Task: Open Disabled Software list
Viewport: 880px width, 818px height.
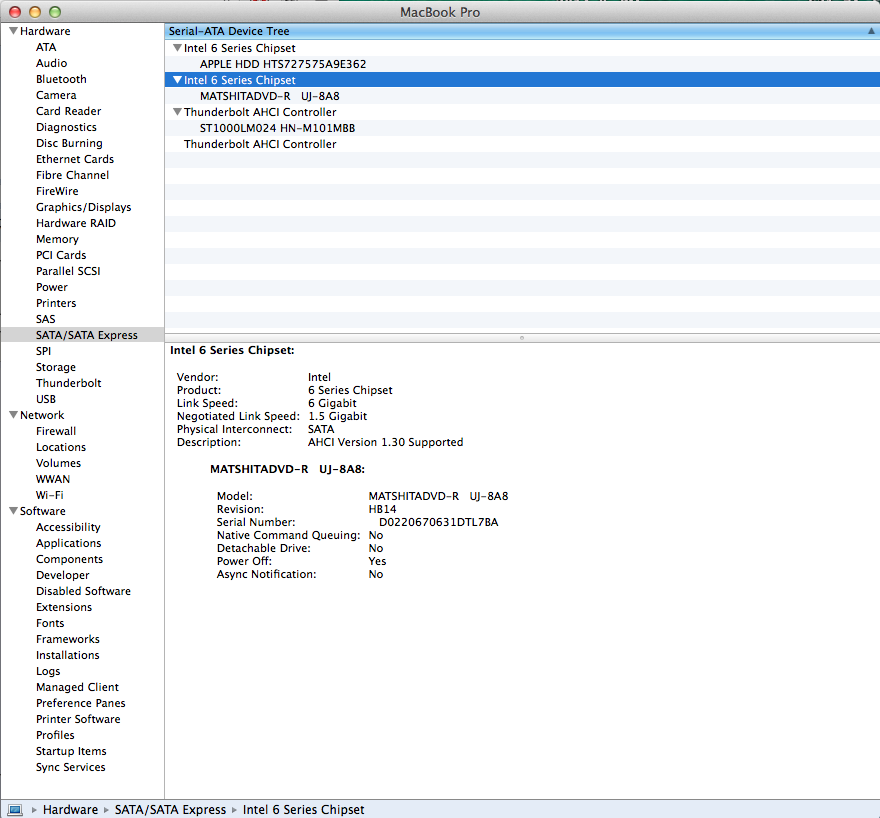Action: (83, 591)
